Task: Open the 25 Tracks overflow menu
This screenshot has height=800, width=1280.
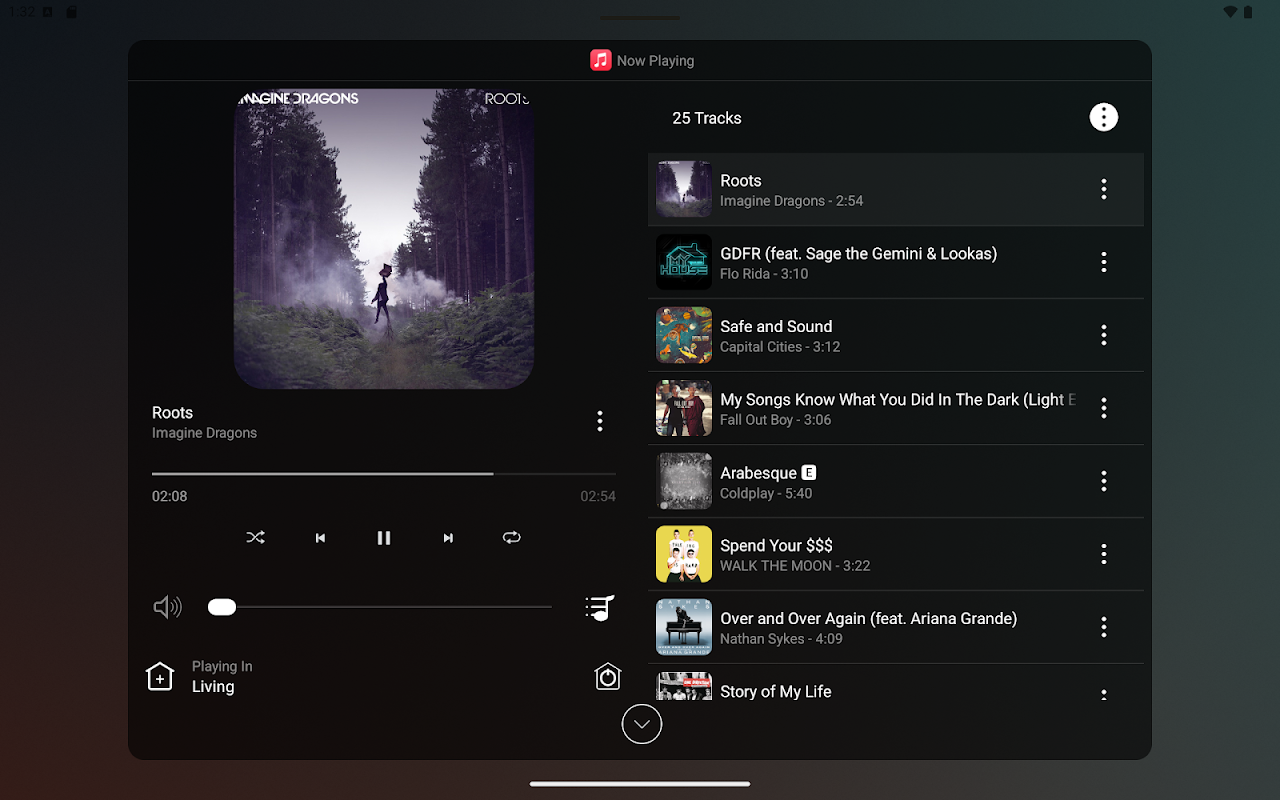Action: (x=1104, y=117)
